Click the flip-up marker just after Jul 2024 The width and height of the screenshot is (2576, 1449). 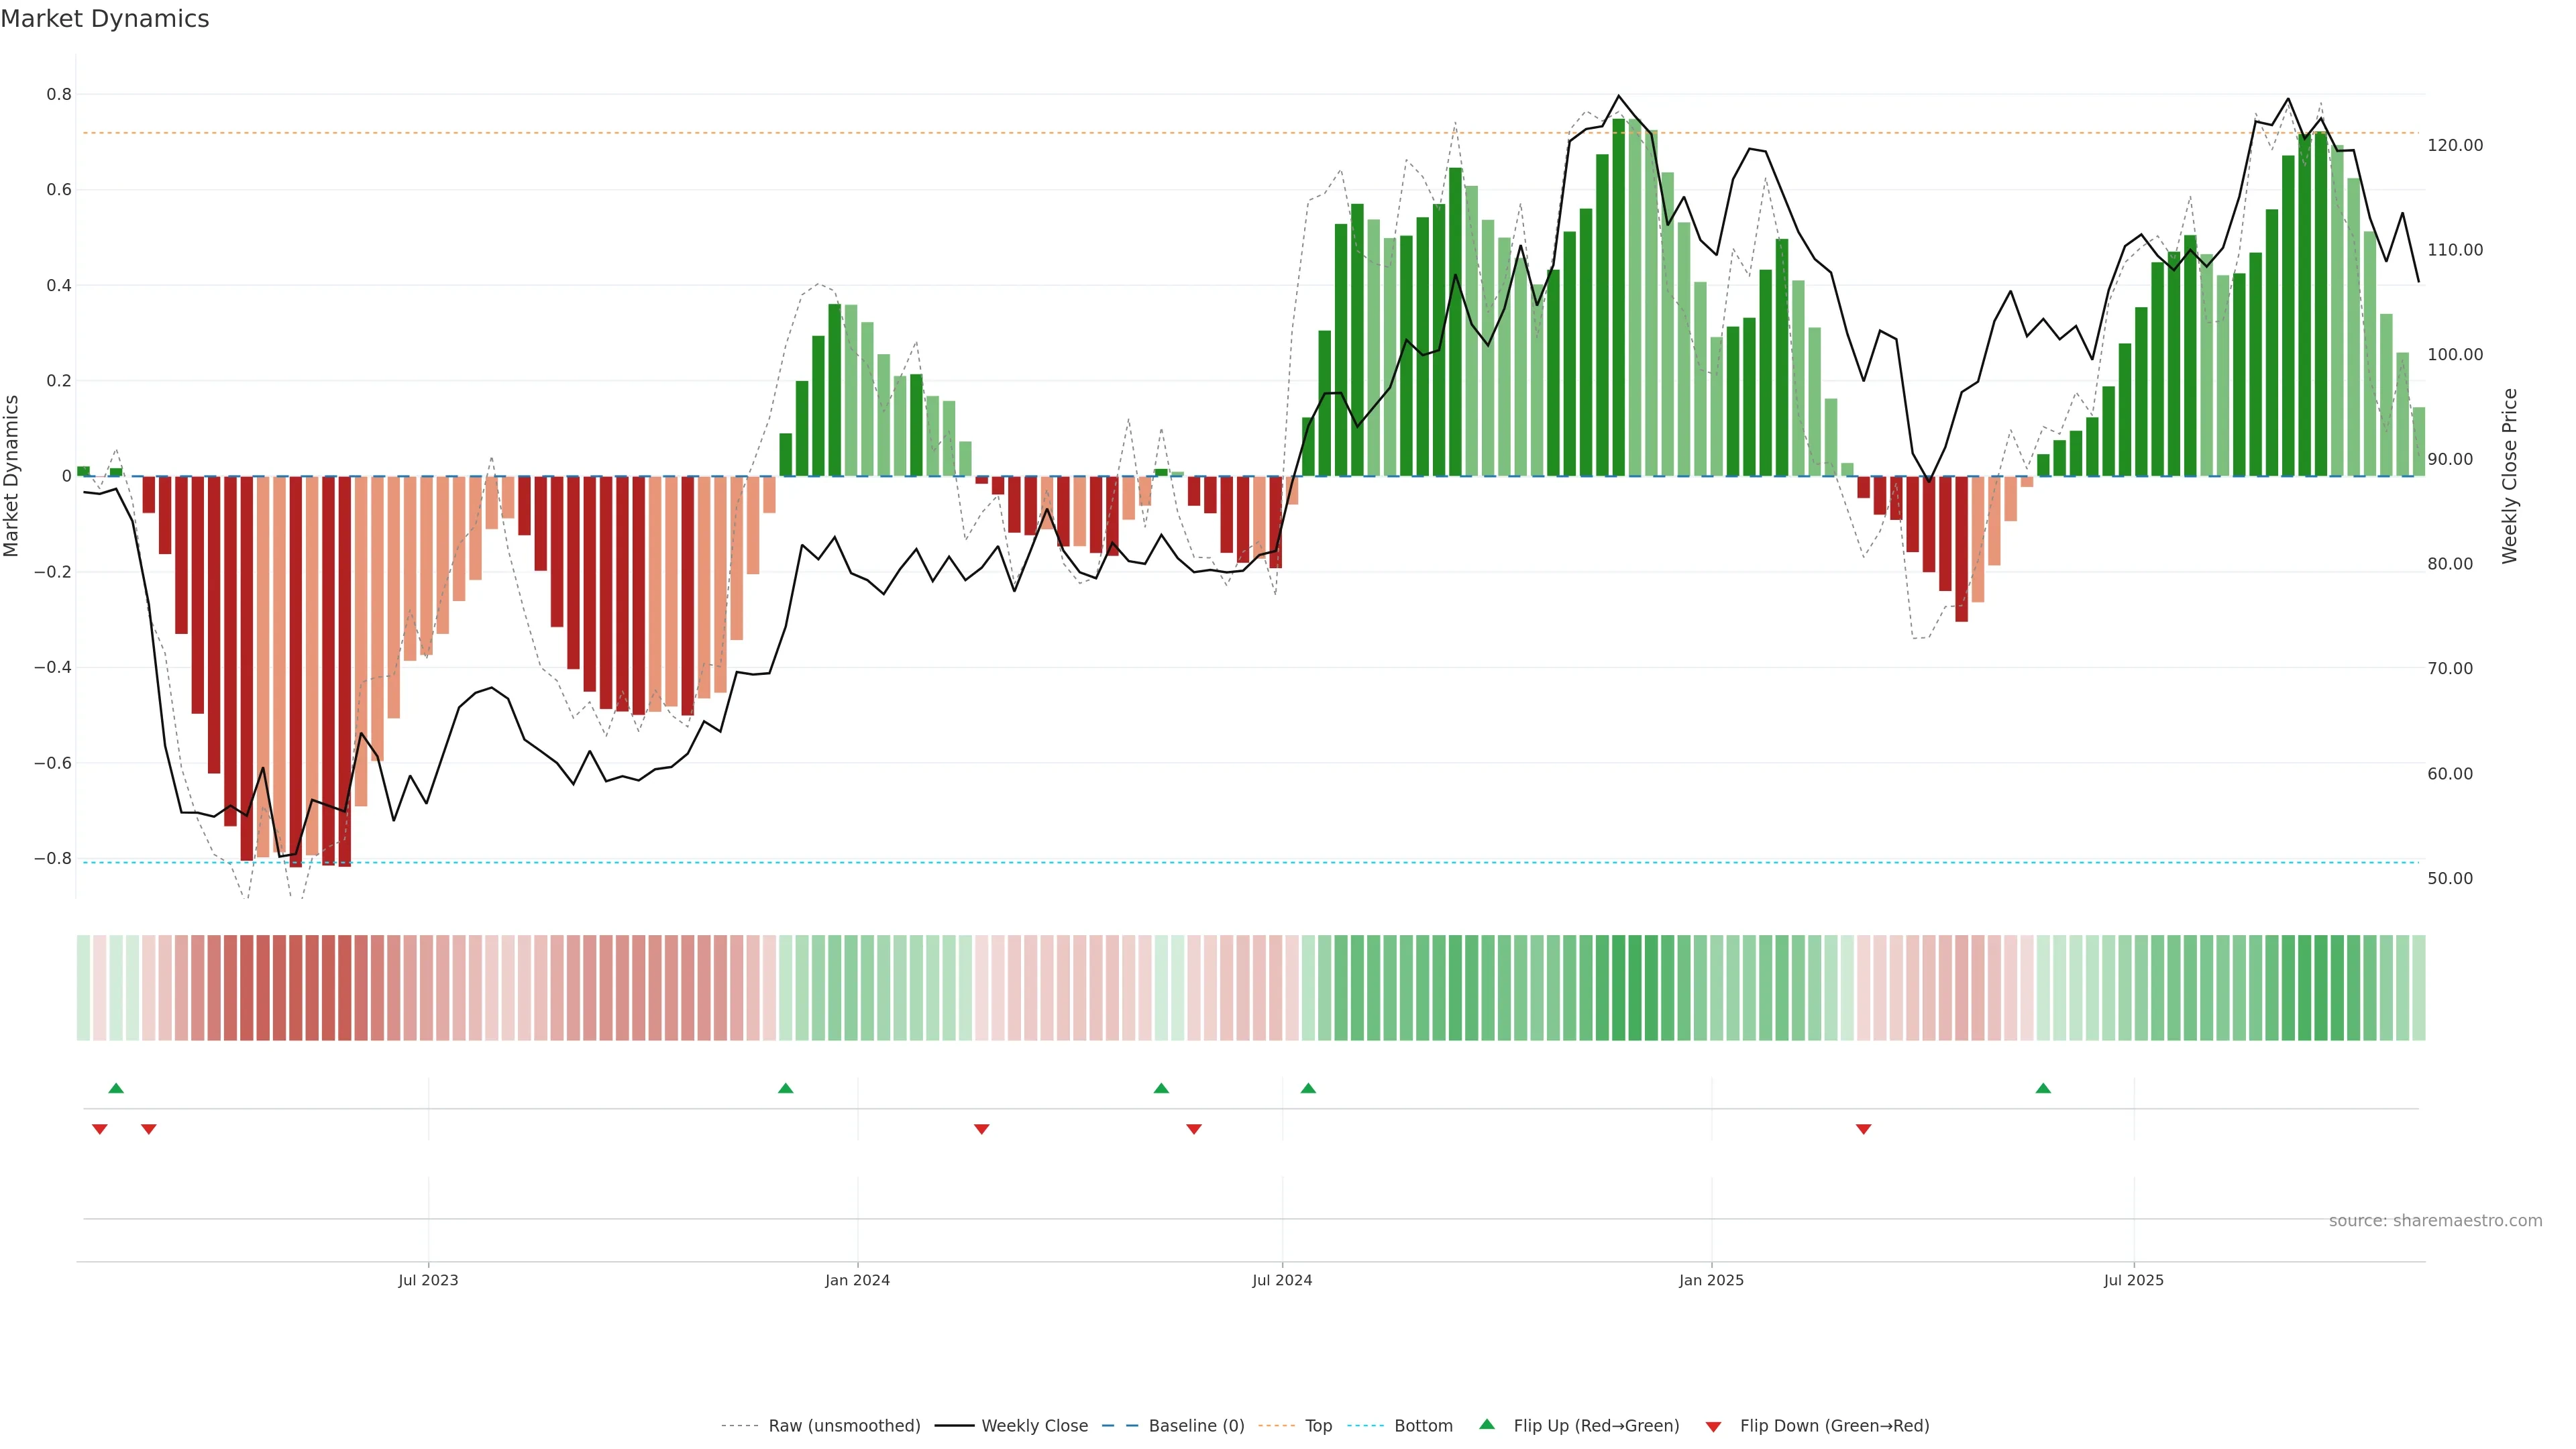click(1308, 1088)
